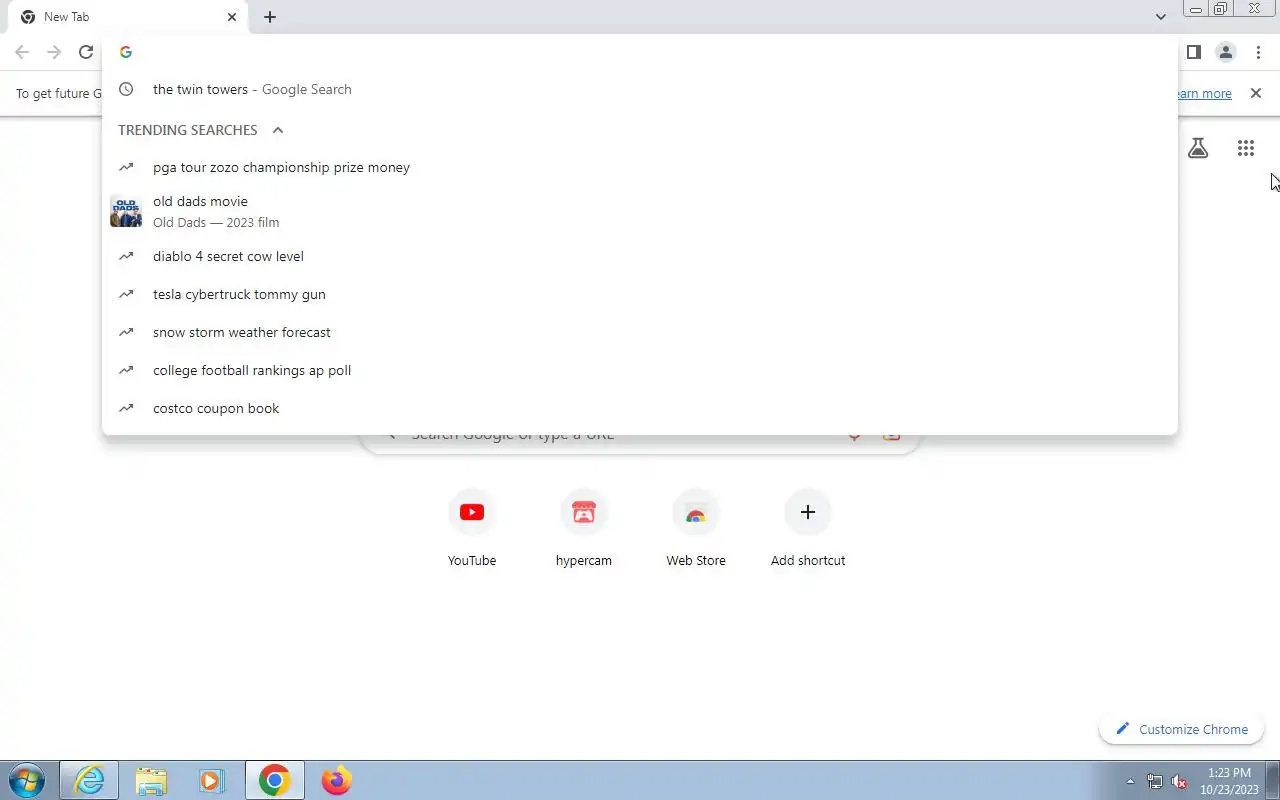Open a new tab with the plus button
Image resolution: width=1280 pixels, height=800 pixels.
[270, 17]
